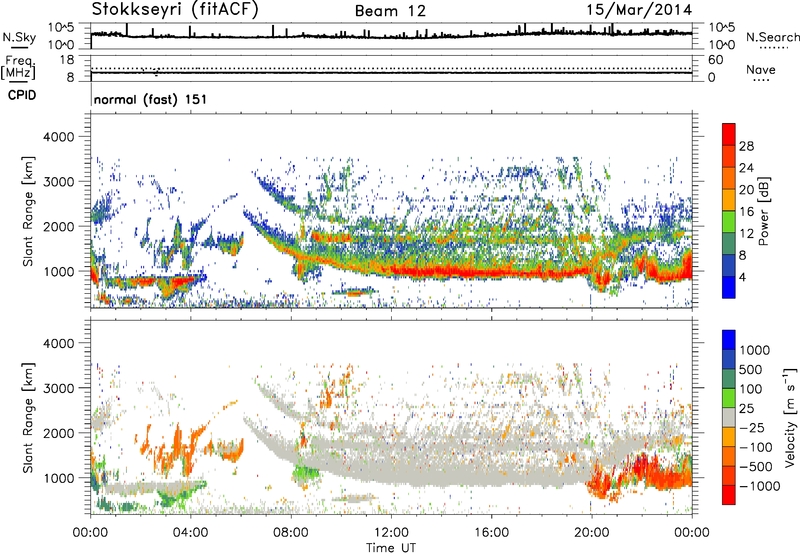Click the 'N.Sky' legend label
Viewport: 800px width, 554px height.
tap(19, 37)
